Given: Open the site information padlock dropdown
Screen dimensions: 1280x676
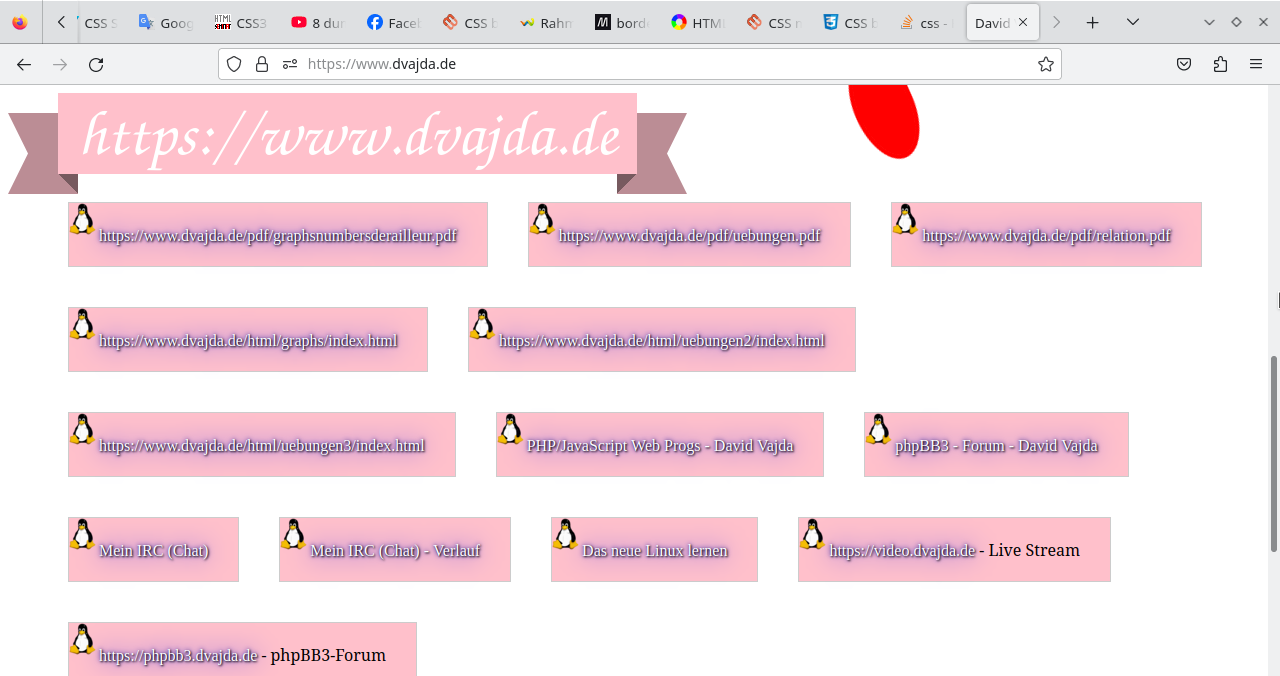Looking at the screenshot, I should (262, 64).
